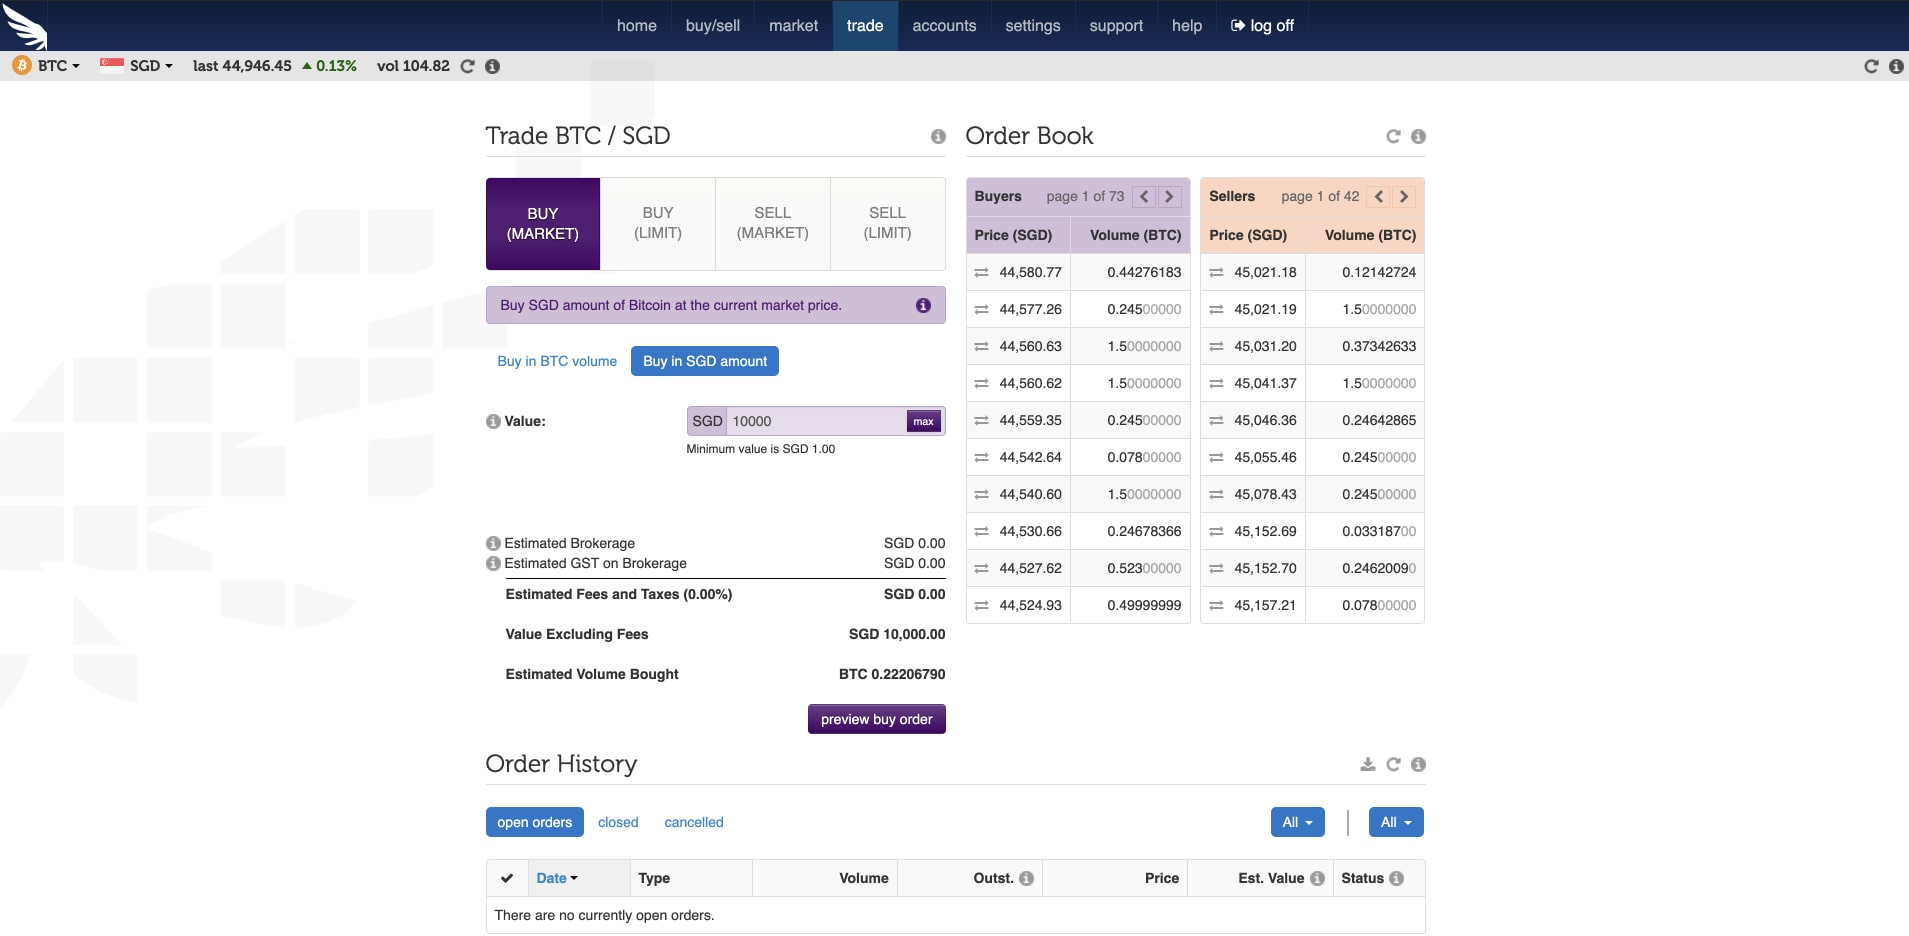Click buyer price 44,577.26
The image size is (1909, 936).
pyautogui.click(x=1030, y=309)
